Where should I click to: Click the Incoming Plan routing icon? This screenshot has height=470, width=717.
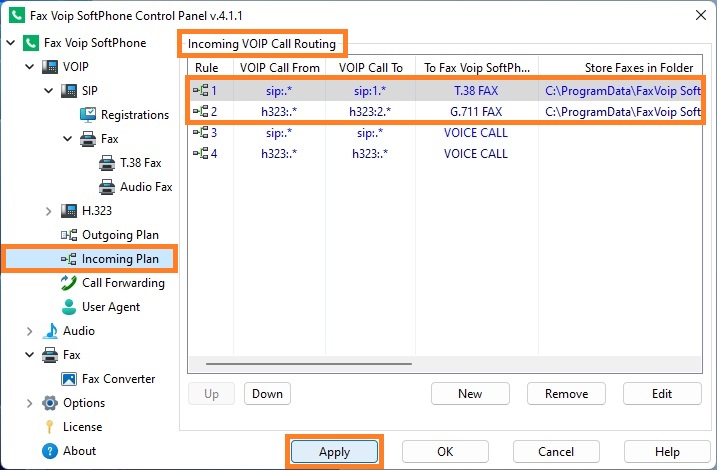[x=69, y=259]
